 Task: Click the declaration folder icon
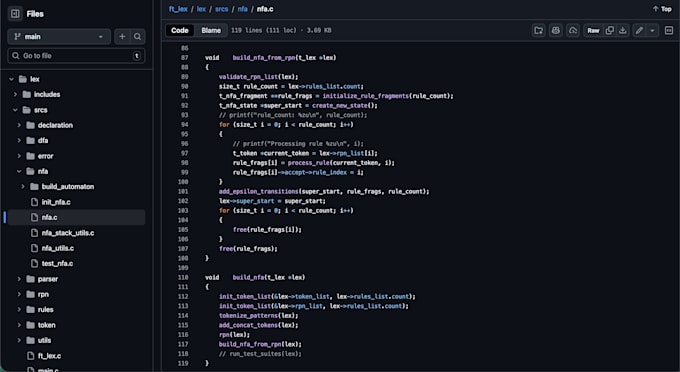coord(31,125)
